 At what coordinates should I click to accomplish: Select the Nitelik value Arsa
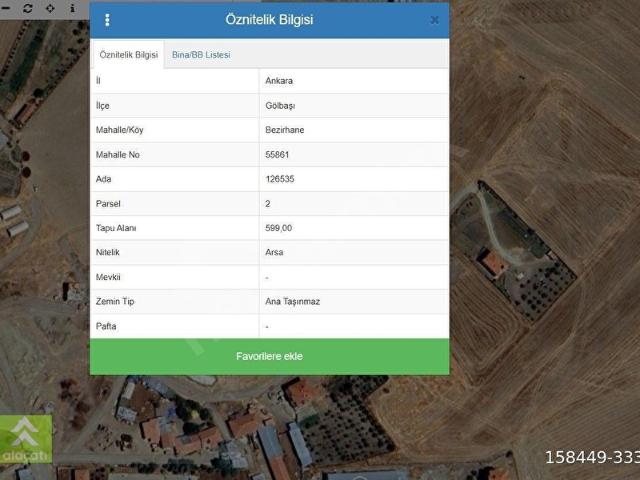274,252
